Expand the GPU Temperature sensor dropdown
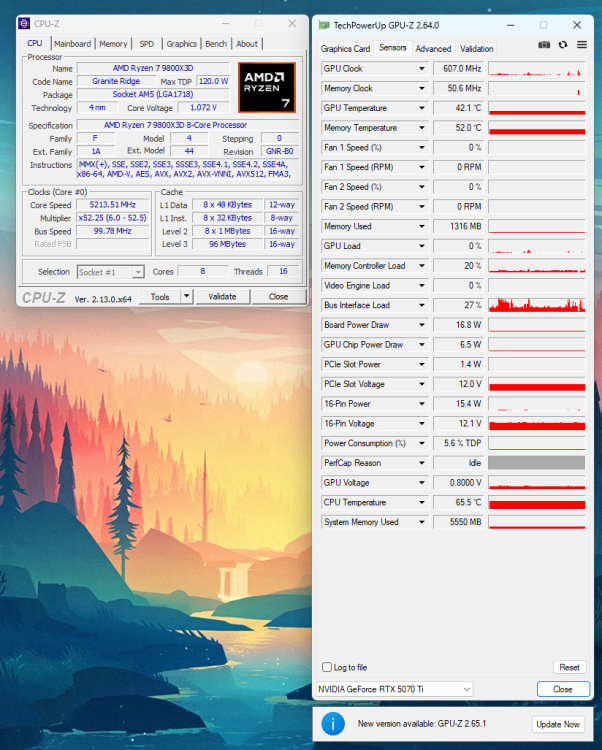The width and height of the screenshot is (602, 750). click(422, 108)
